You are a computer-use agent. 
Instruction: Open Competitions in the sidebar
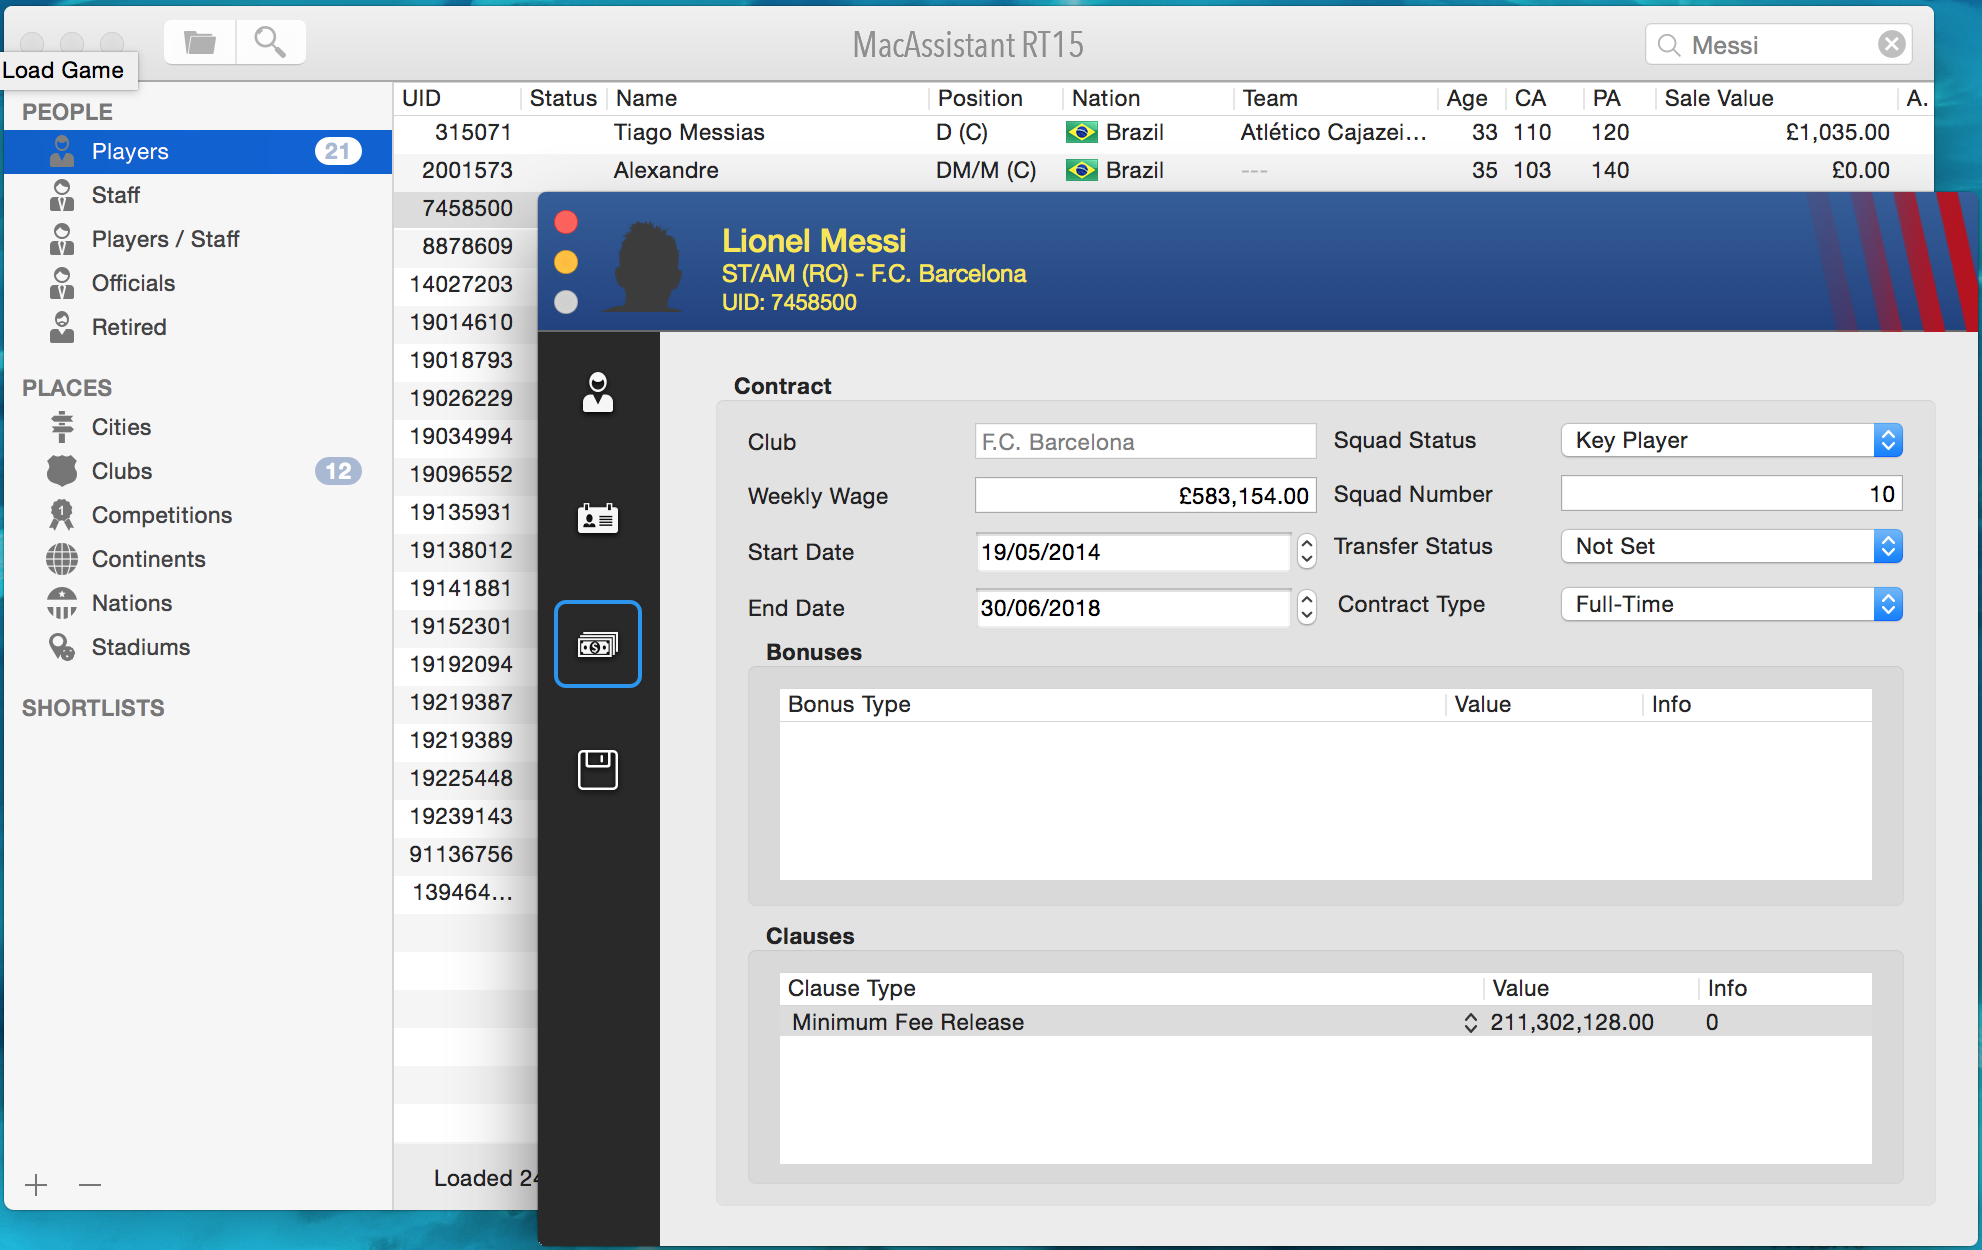click(198, 515)
